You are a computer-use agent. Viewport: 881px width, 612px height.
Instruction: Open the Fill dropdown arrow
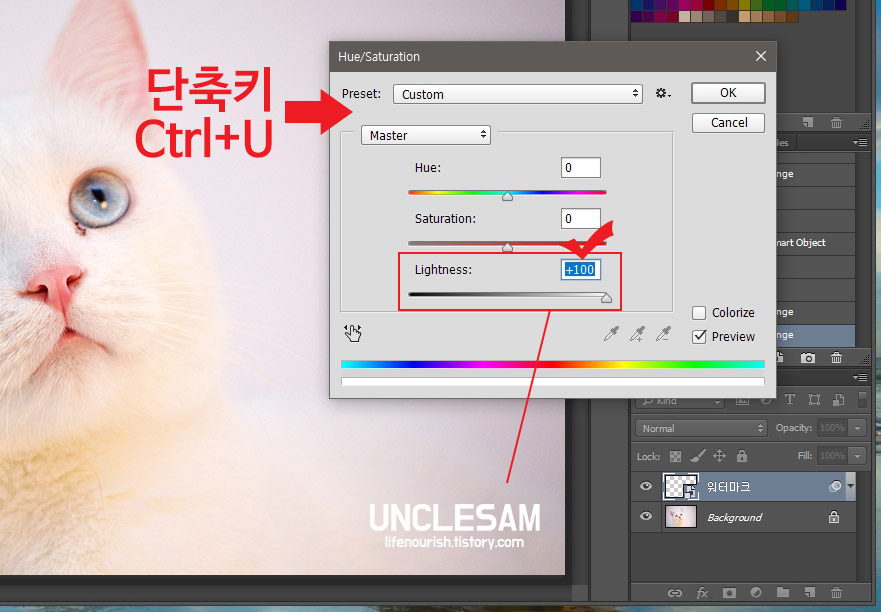(x=858, y=456)
